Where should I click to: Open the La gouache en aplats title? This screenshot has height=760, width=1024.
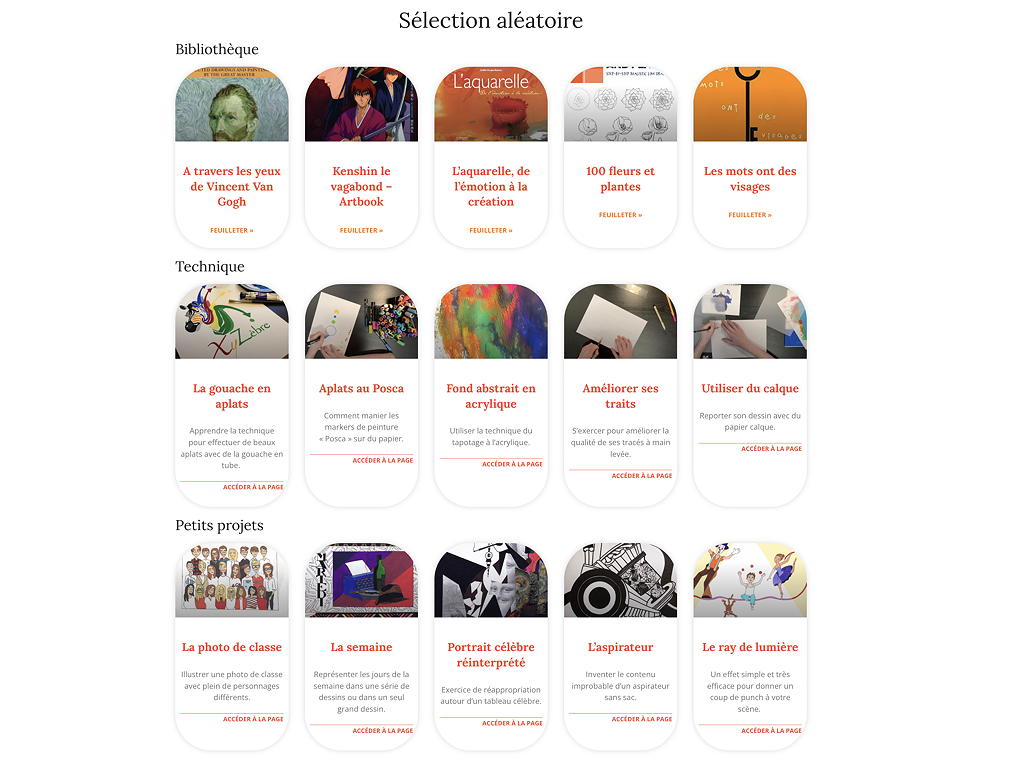tap(232, 396)
